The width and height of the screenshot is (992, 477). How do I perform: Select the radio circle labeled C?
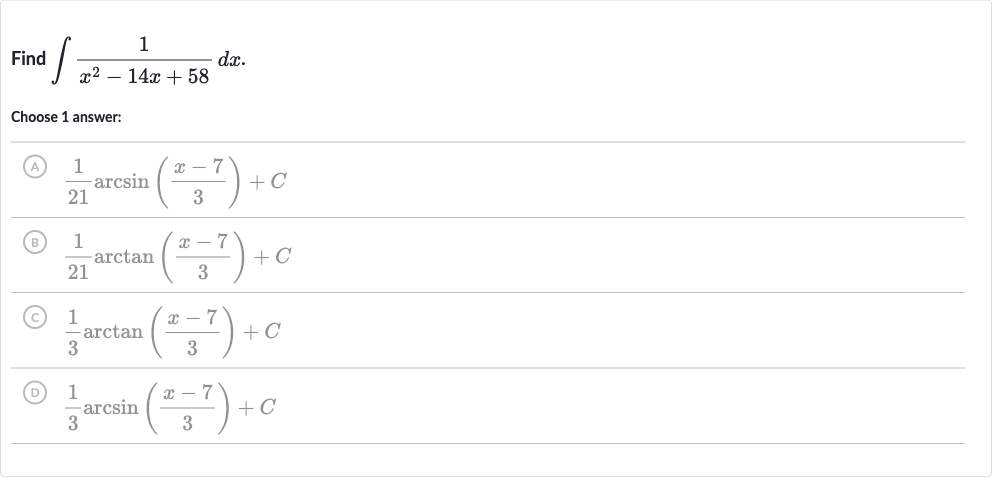click(35, 318)
